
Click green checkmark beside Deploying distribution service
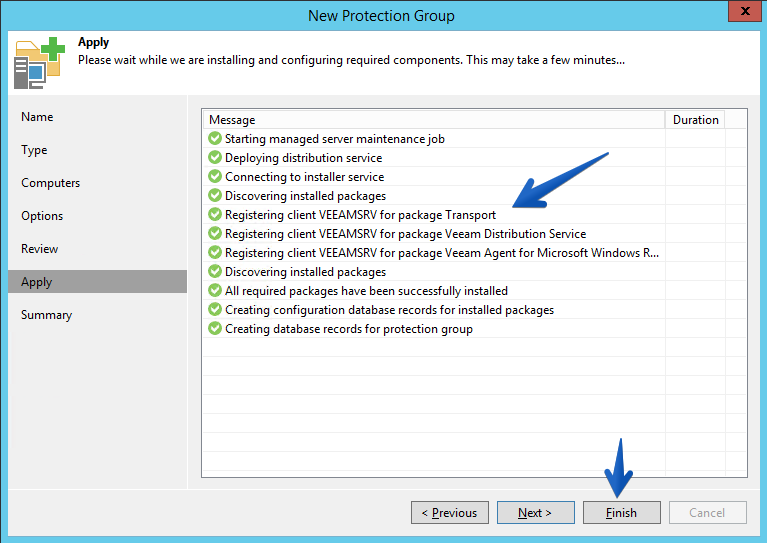215,158
